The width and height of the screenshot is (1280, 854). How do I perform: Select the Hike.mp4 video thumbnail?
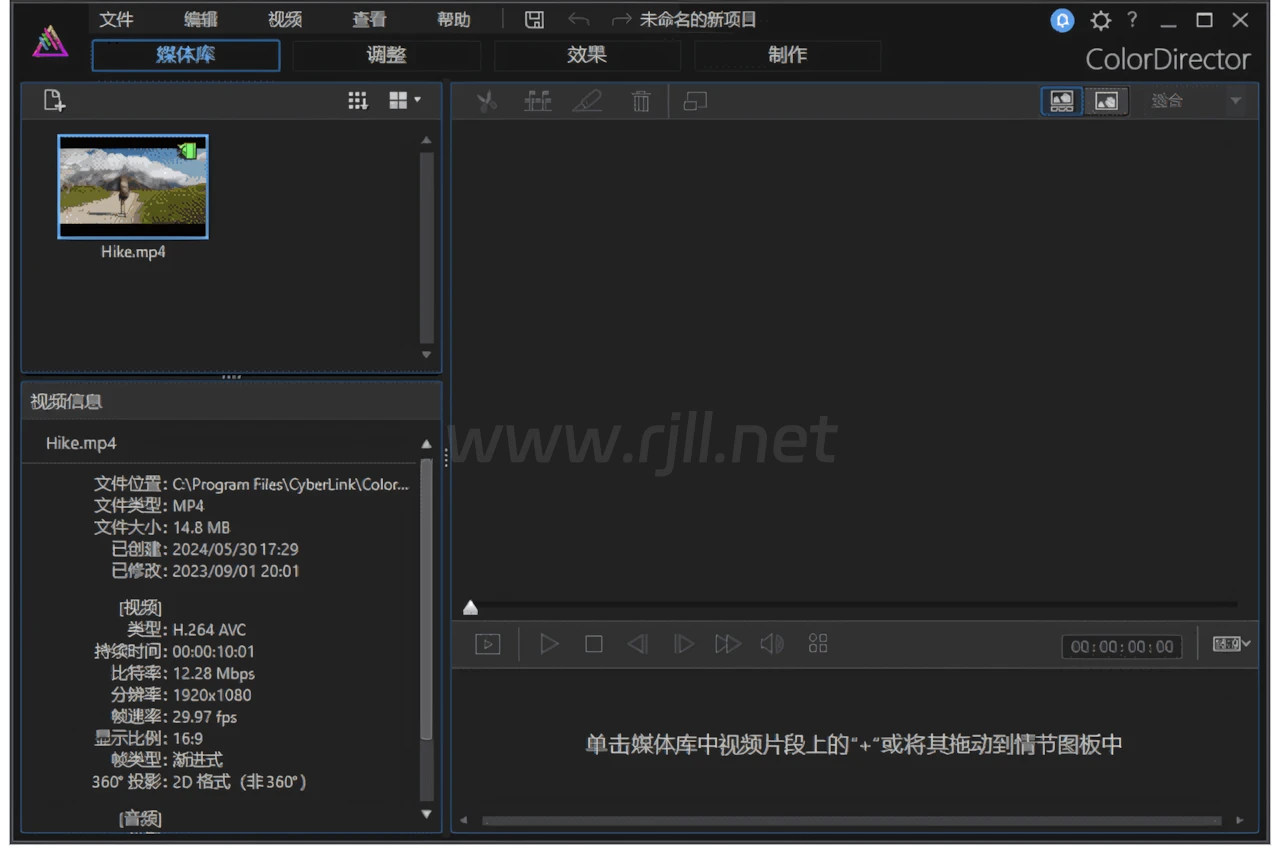pyautogui.click(x=133, y=187)
